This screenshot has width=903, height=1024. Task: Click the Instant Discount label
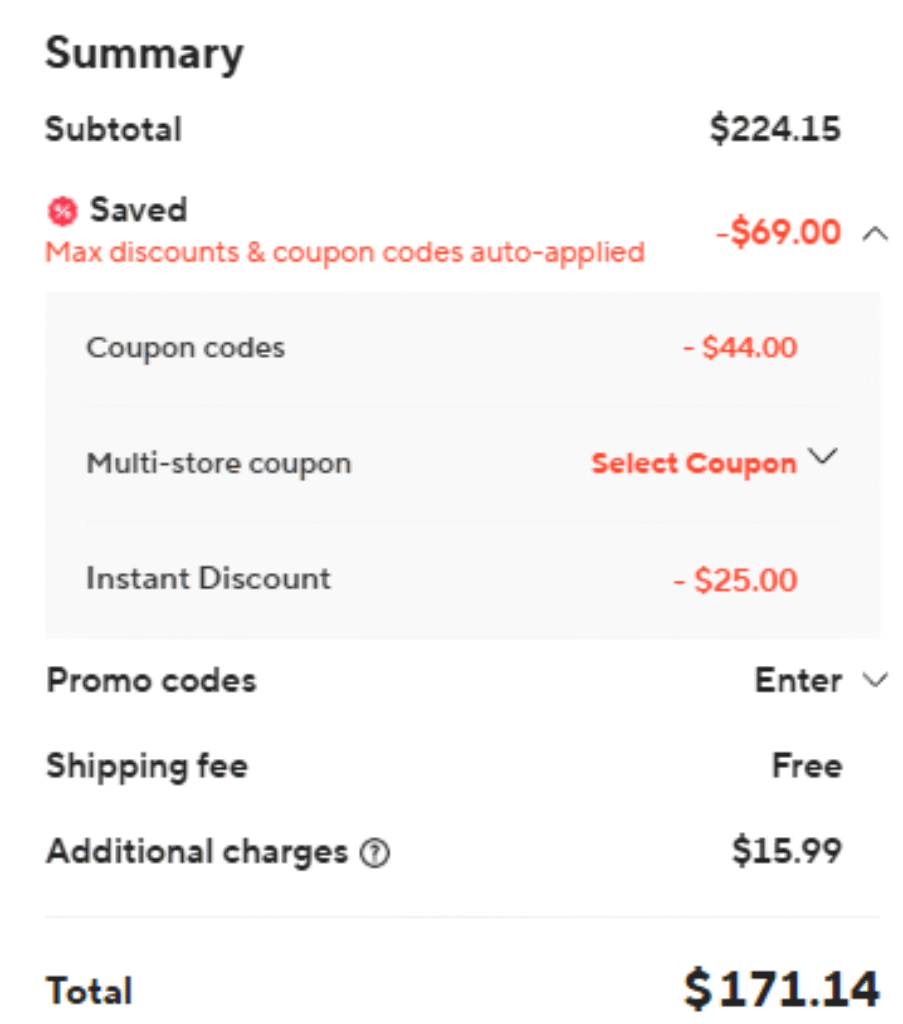coord(208,579)
